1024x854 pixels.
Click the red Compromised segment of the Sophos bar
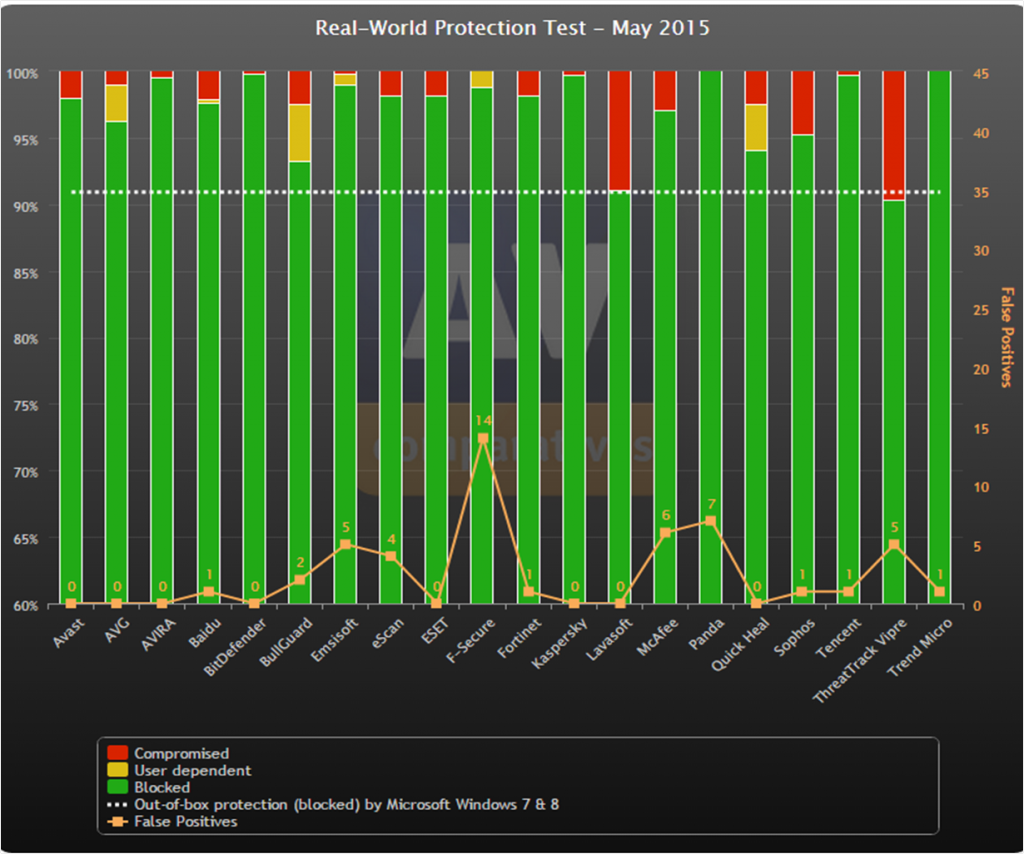[x=803, y=103]
